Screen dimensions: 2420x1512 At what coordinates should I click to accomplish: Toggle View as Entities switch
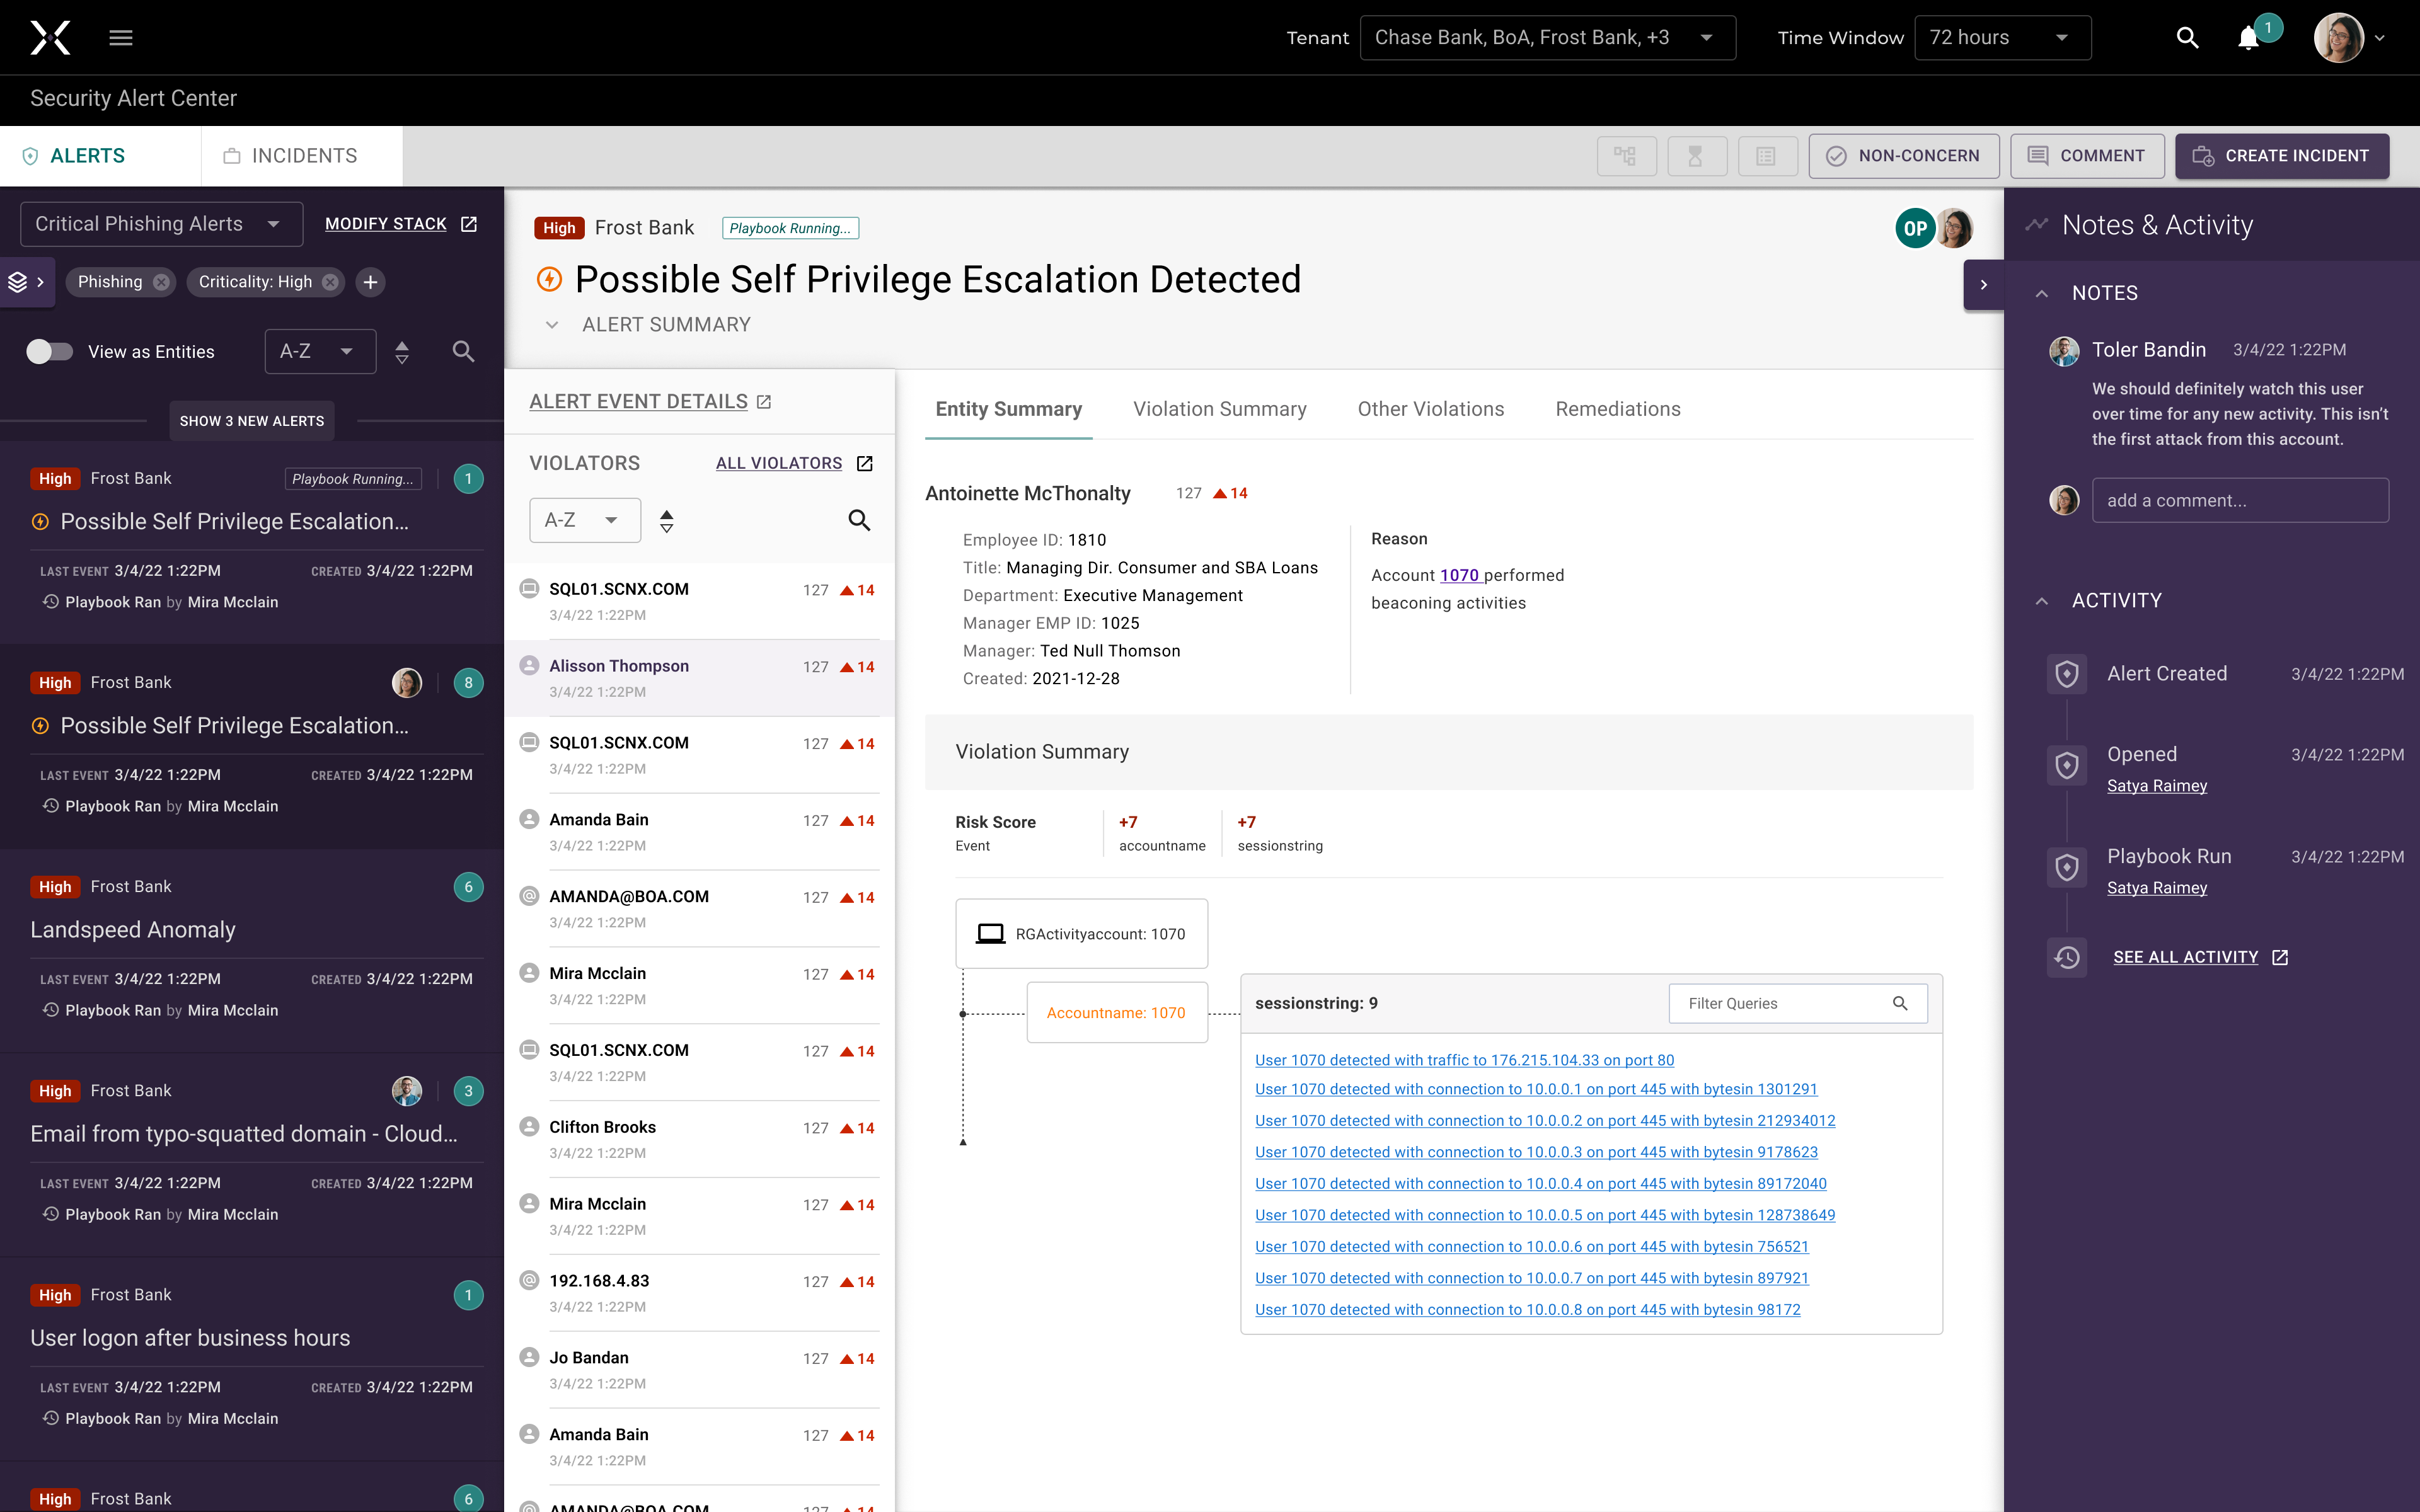[49, 352]
